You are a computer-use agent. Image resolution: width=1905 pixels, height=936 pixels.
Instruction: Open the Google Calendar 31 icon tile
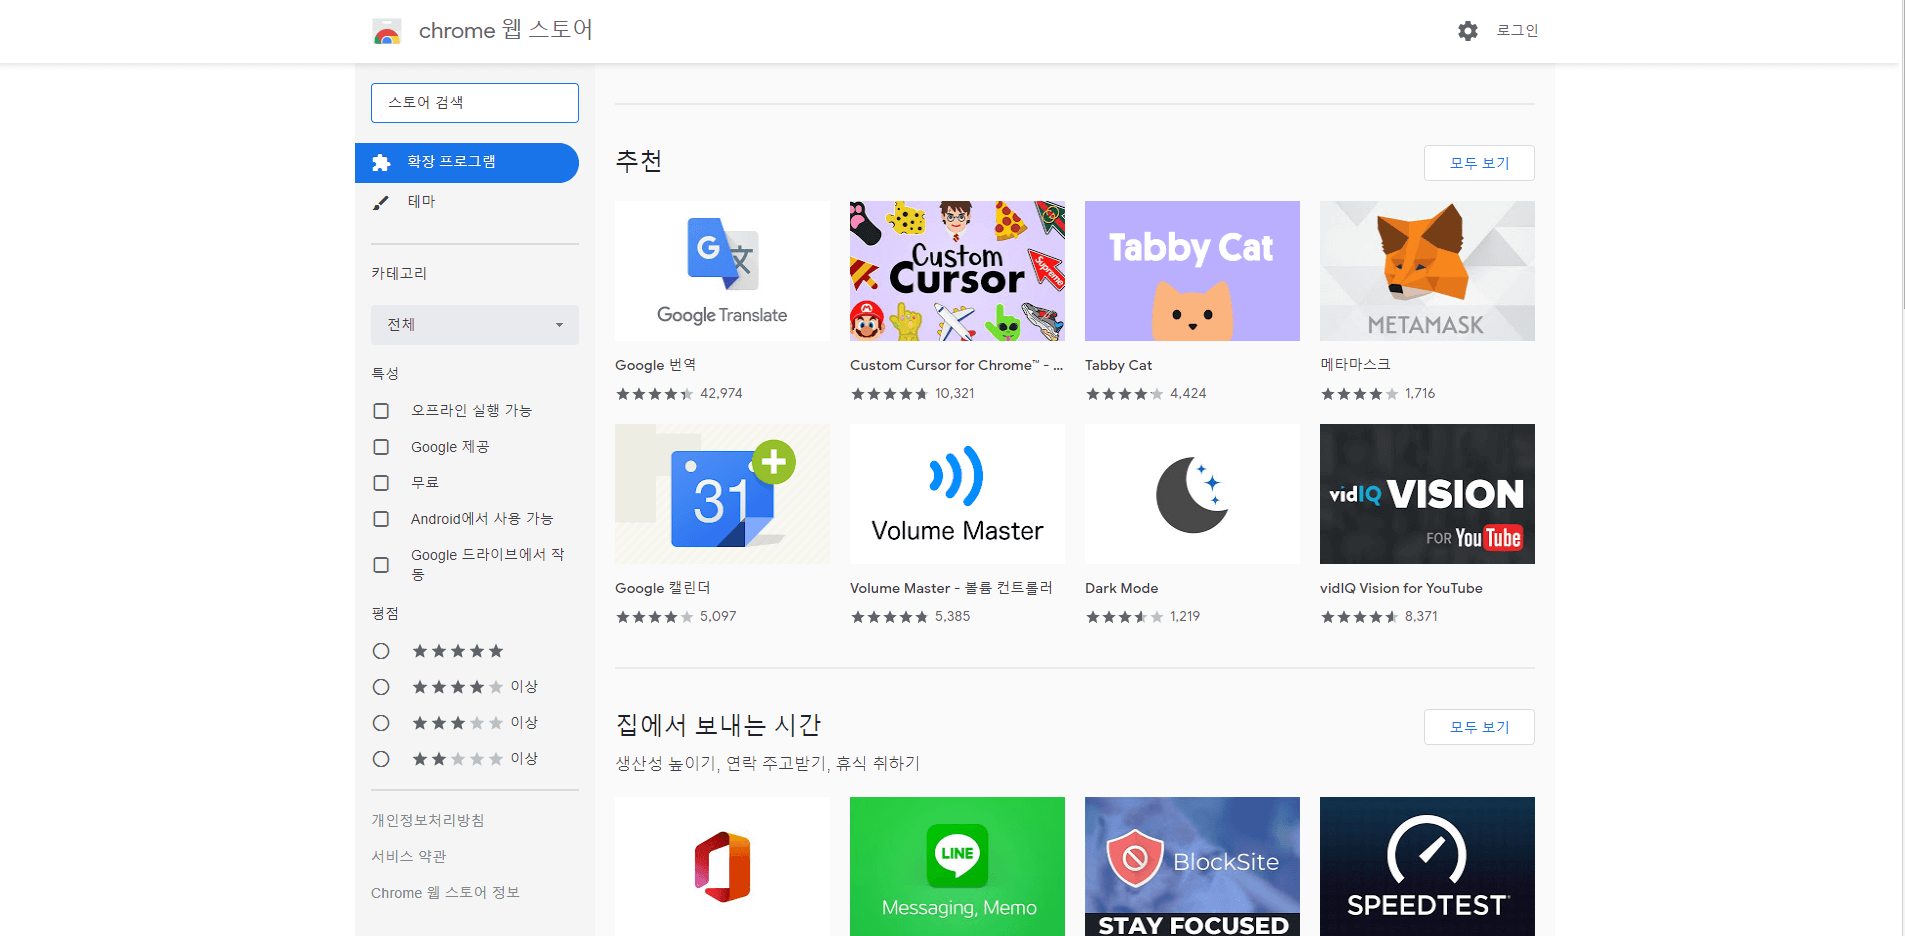(722, 494)
